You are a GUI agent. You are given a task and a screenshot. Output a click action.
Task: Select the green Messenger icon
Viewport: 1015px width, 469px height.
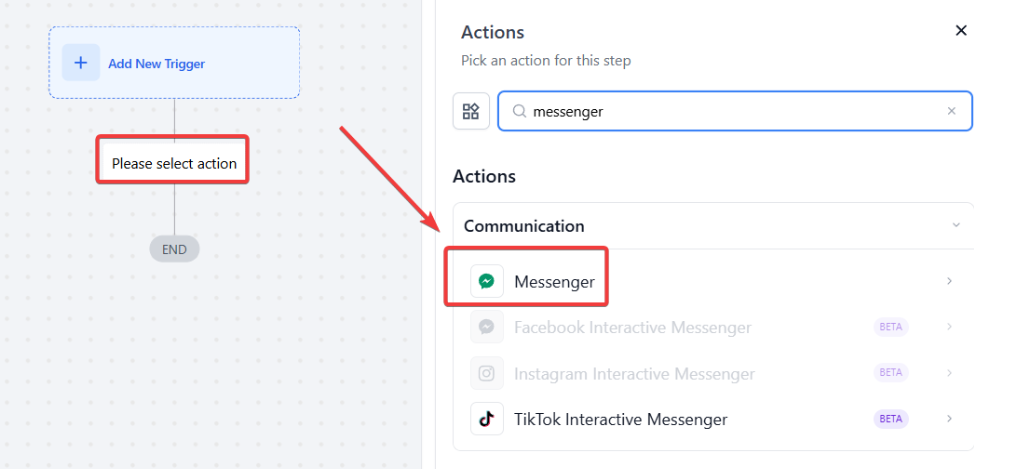486,281
